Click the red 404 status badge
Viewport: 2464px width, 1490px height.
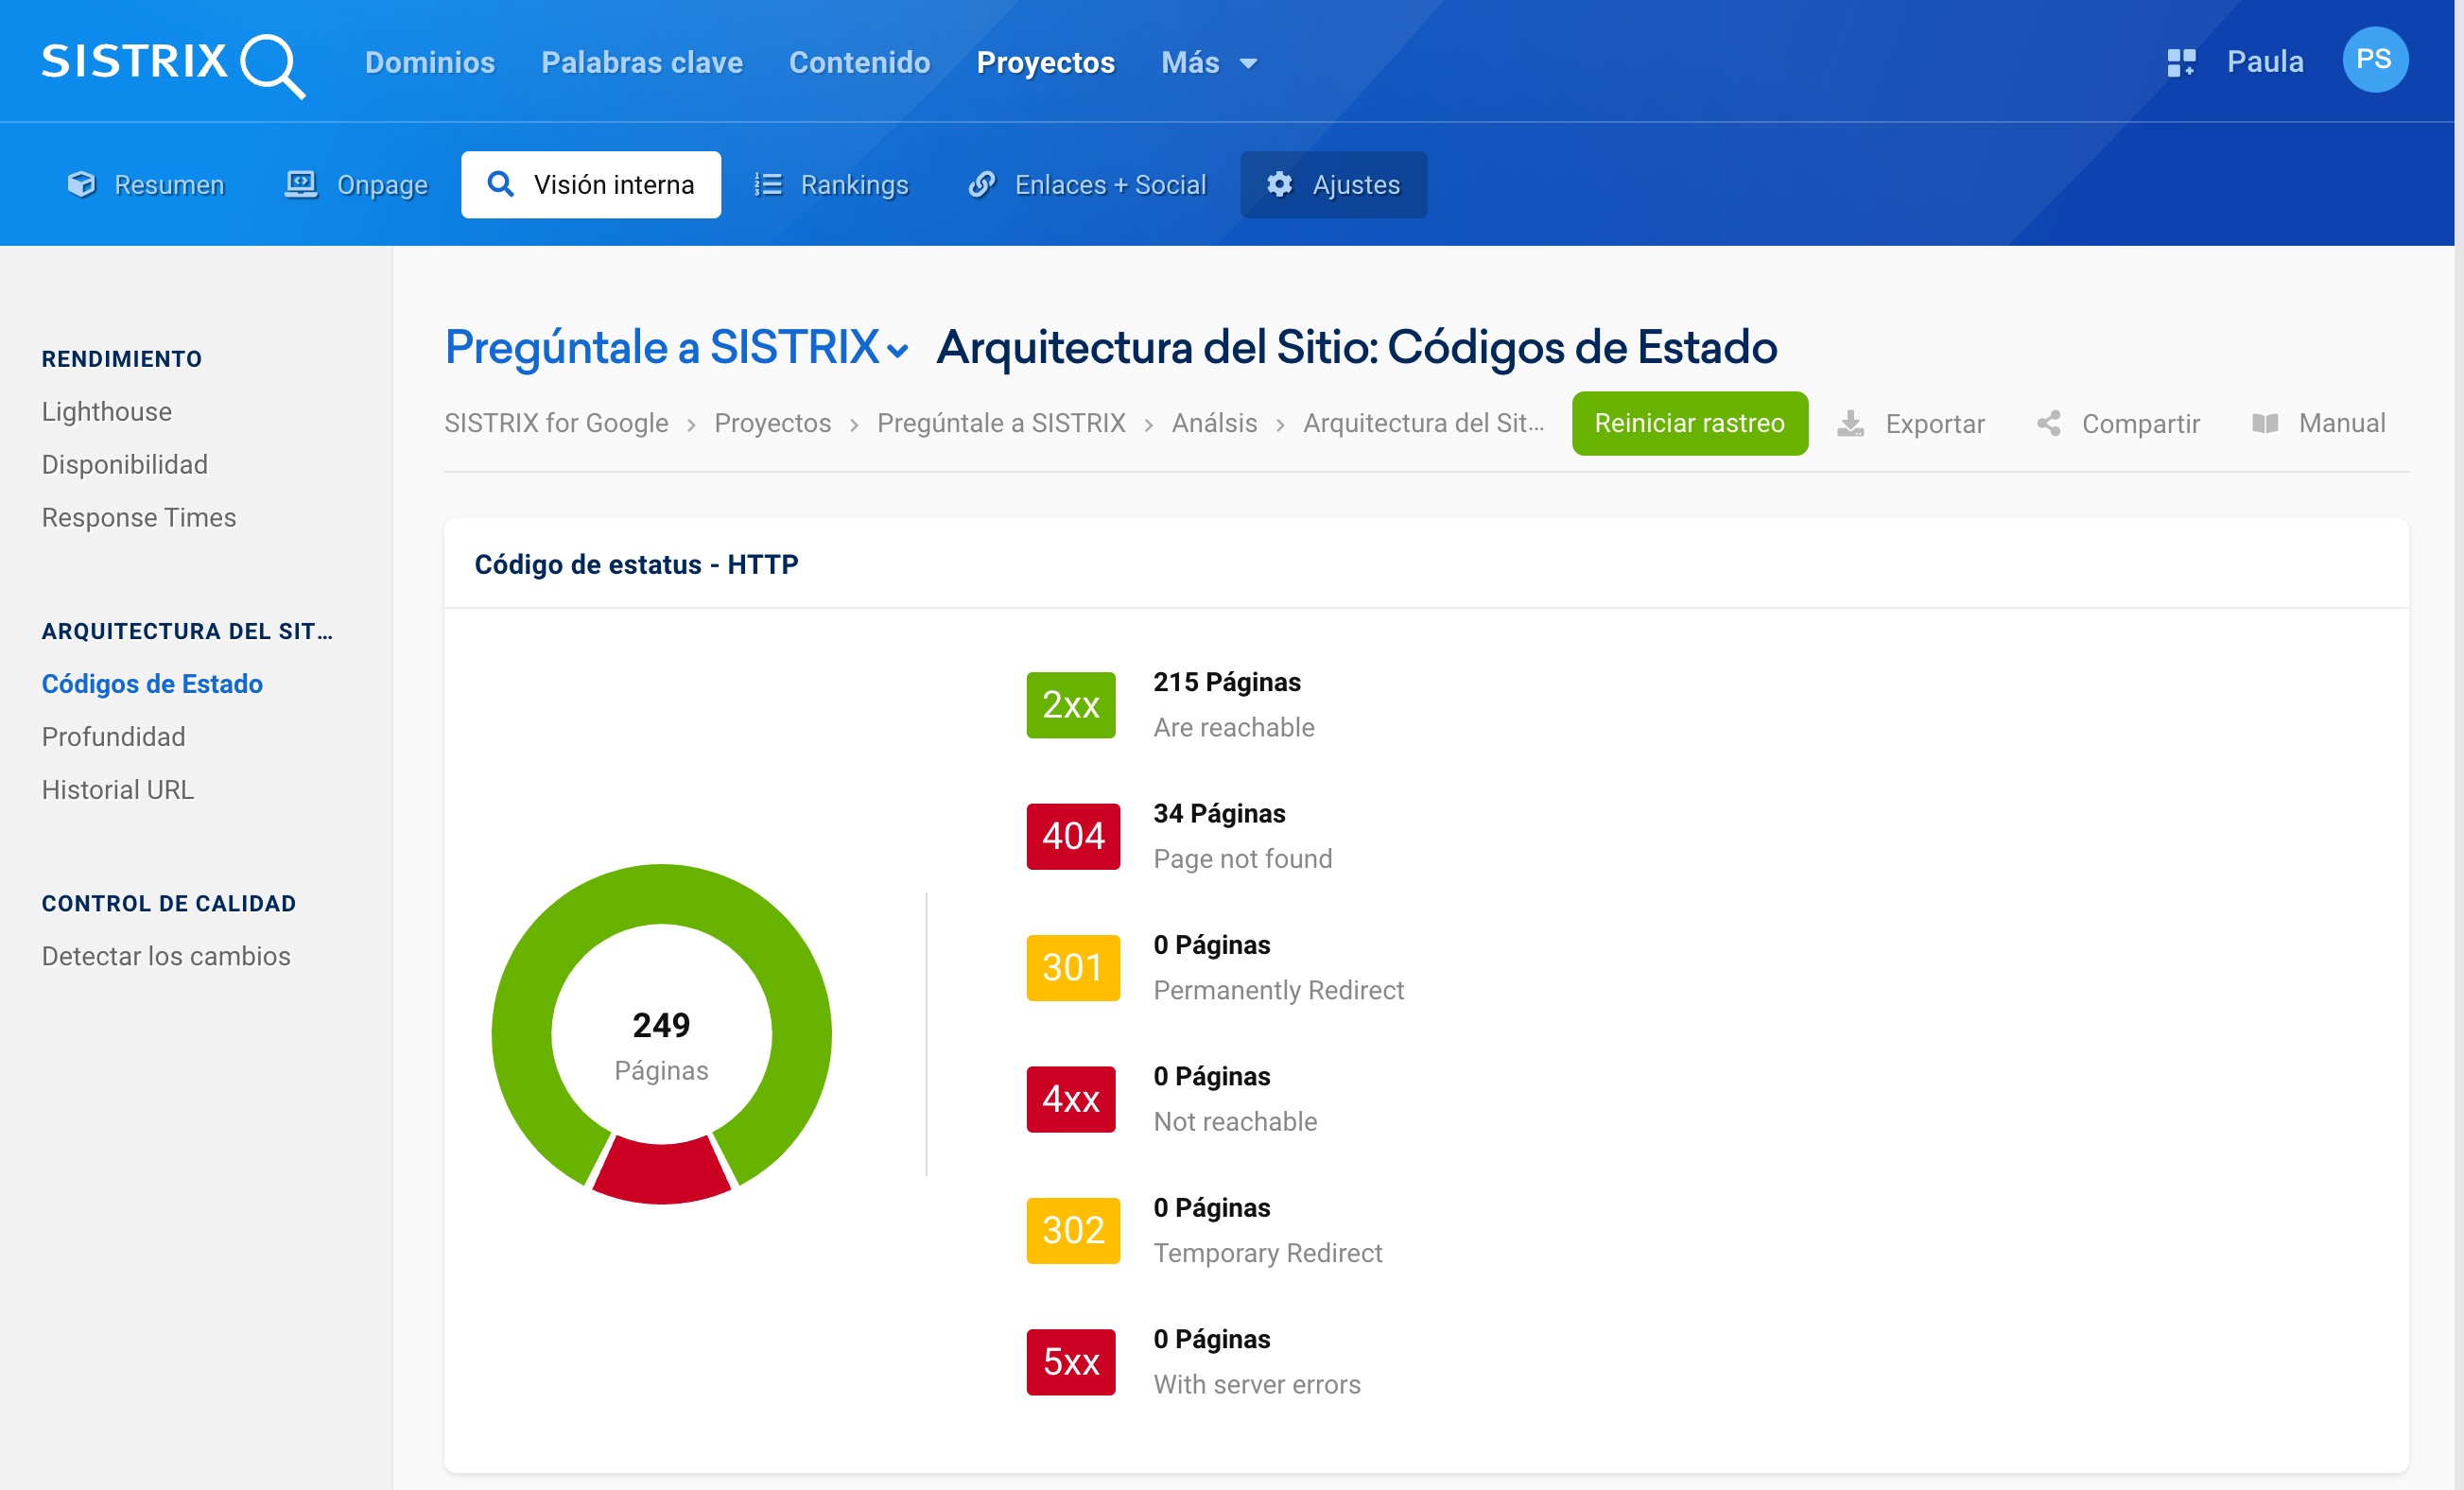(x=1072, y=836)
